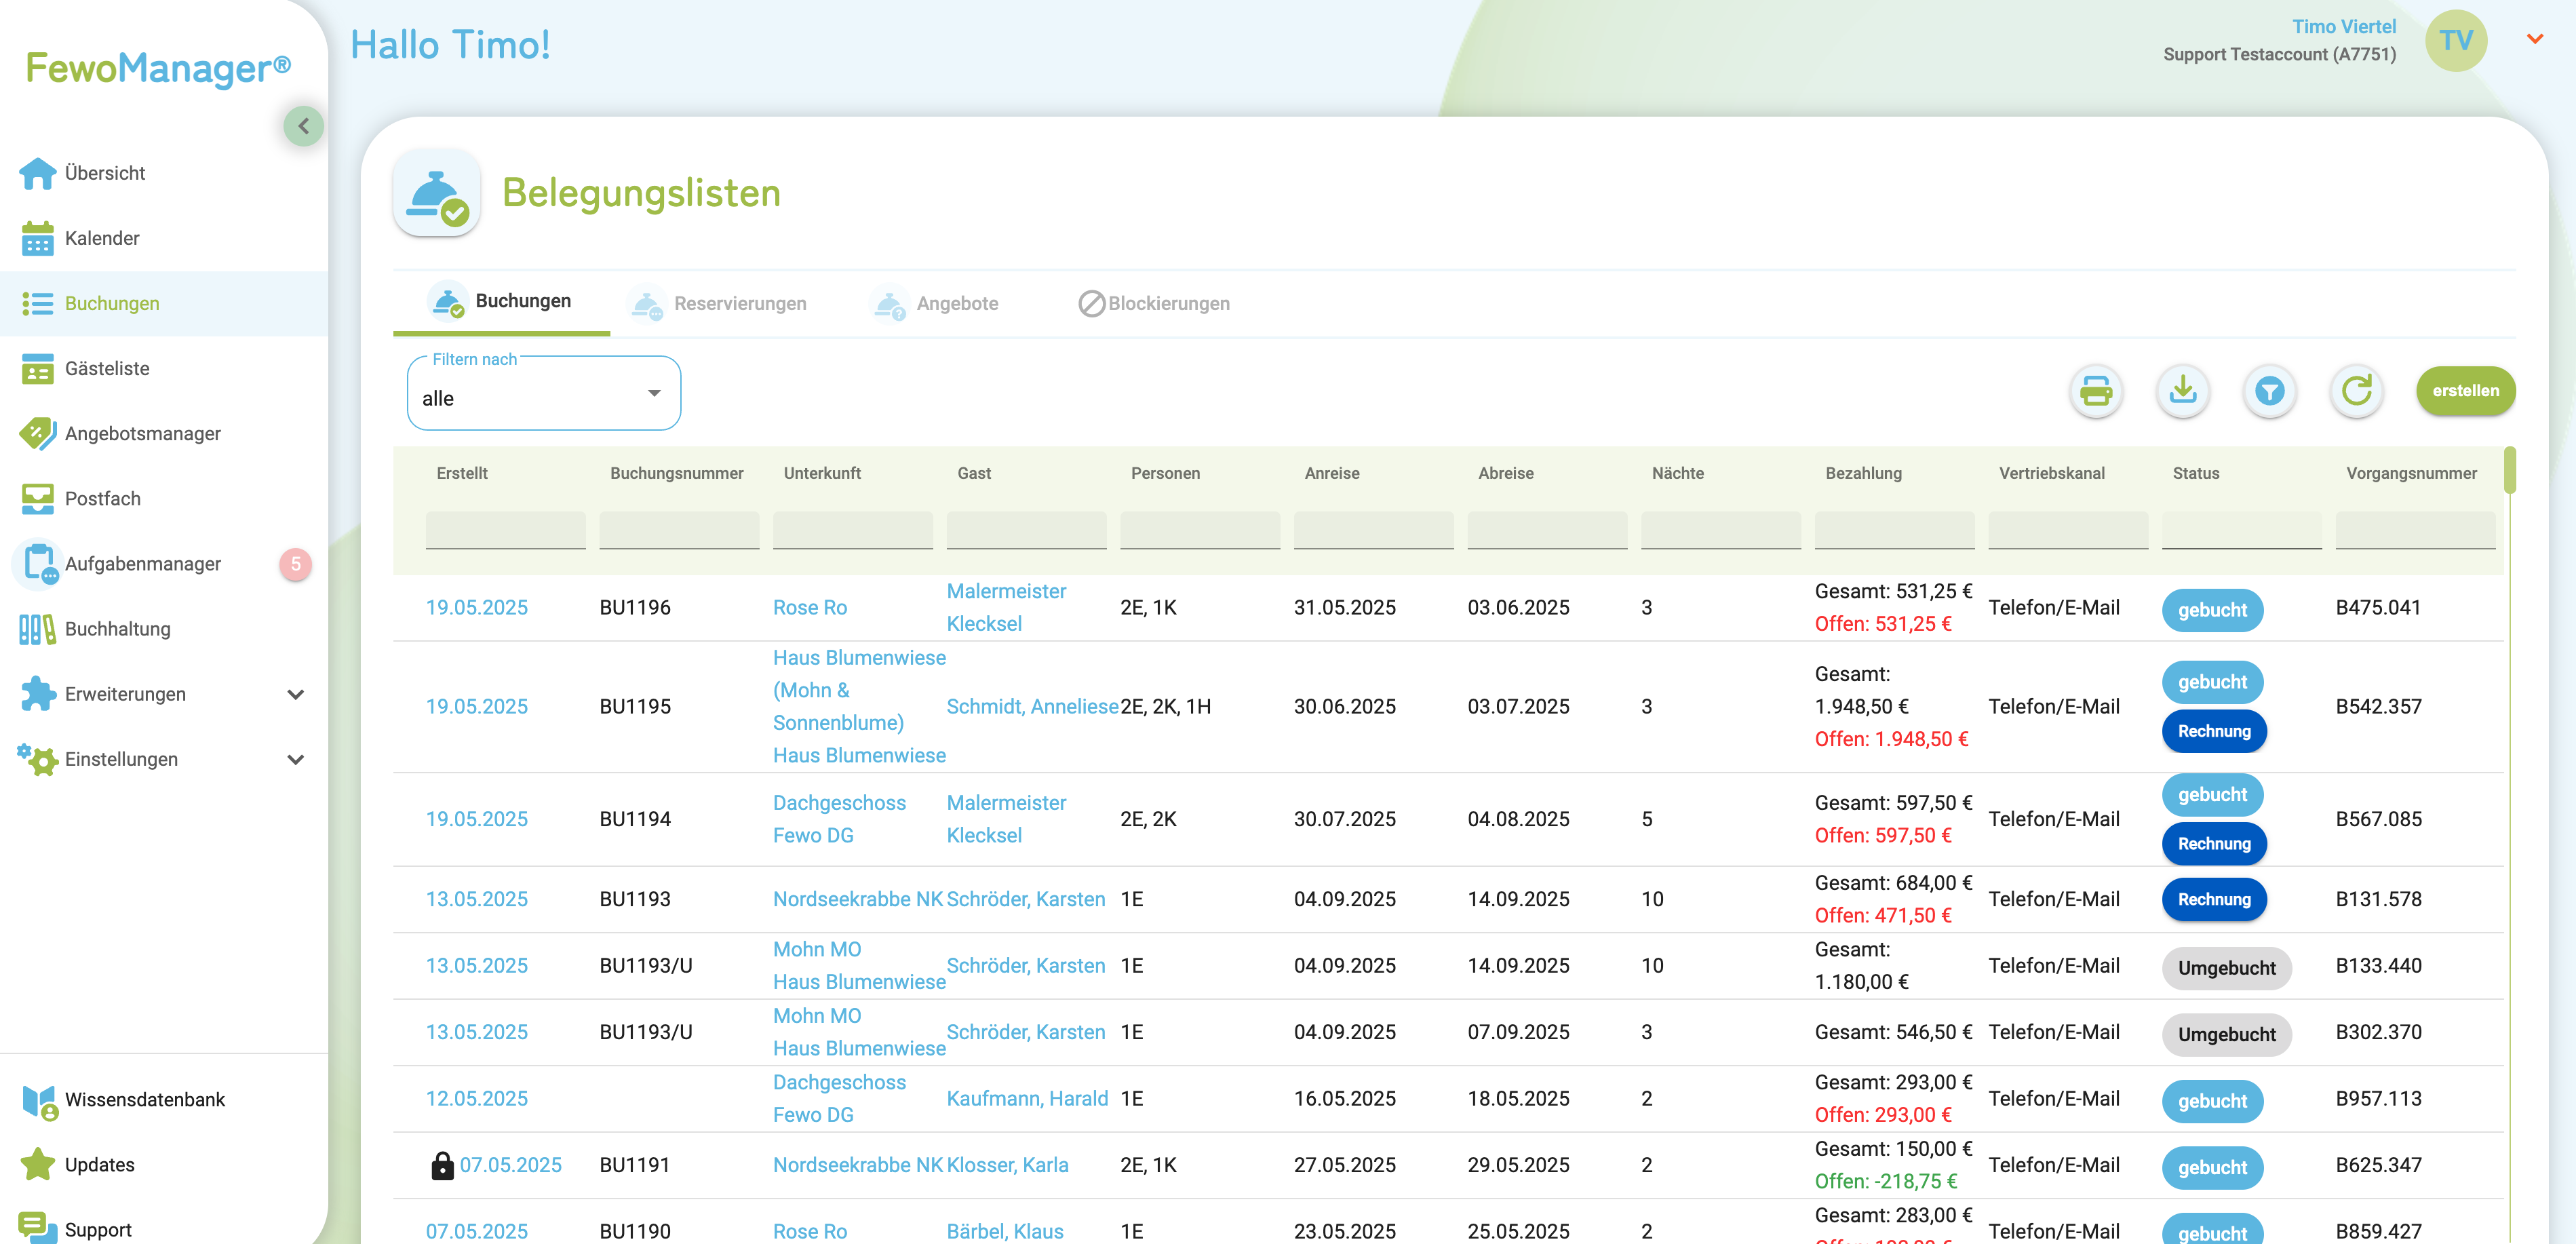Open the Buchhaltung section

click(117, 629)
